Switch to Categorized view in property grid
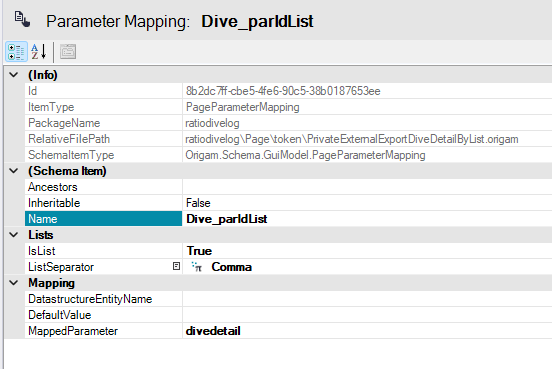552x369 pixels. [x=16, y=52]
